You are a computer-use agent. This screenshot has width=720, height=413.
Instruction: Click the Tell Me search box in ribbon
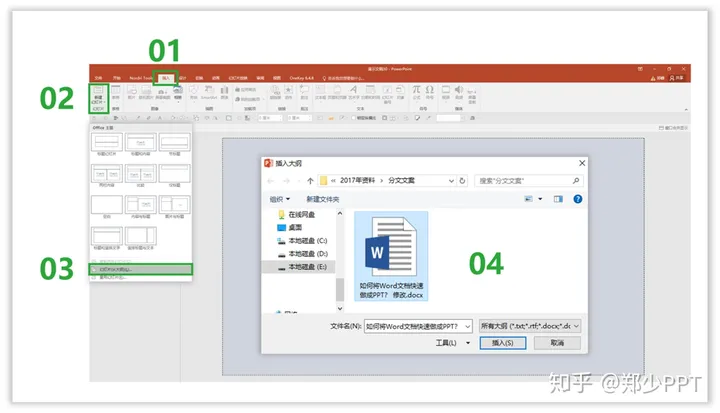[x=343, y=78]
